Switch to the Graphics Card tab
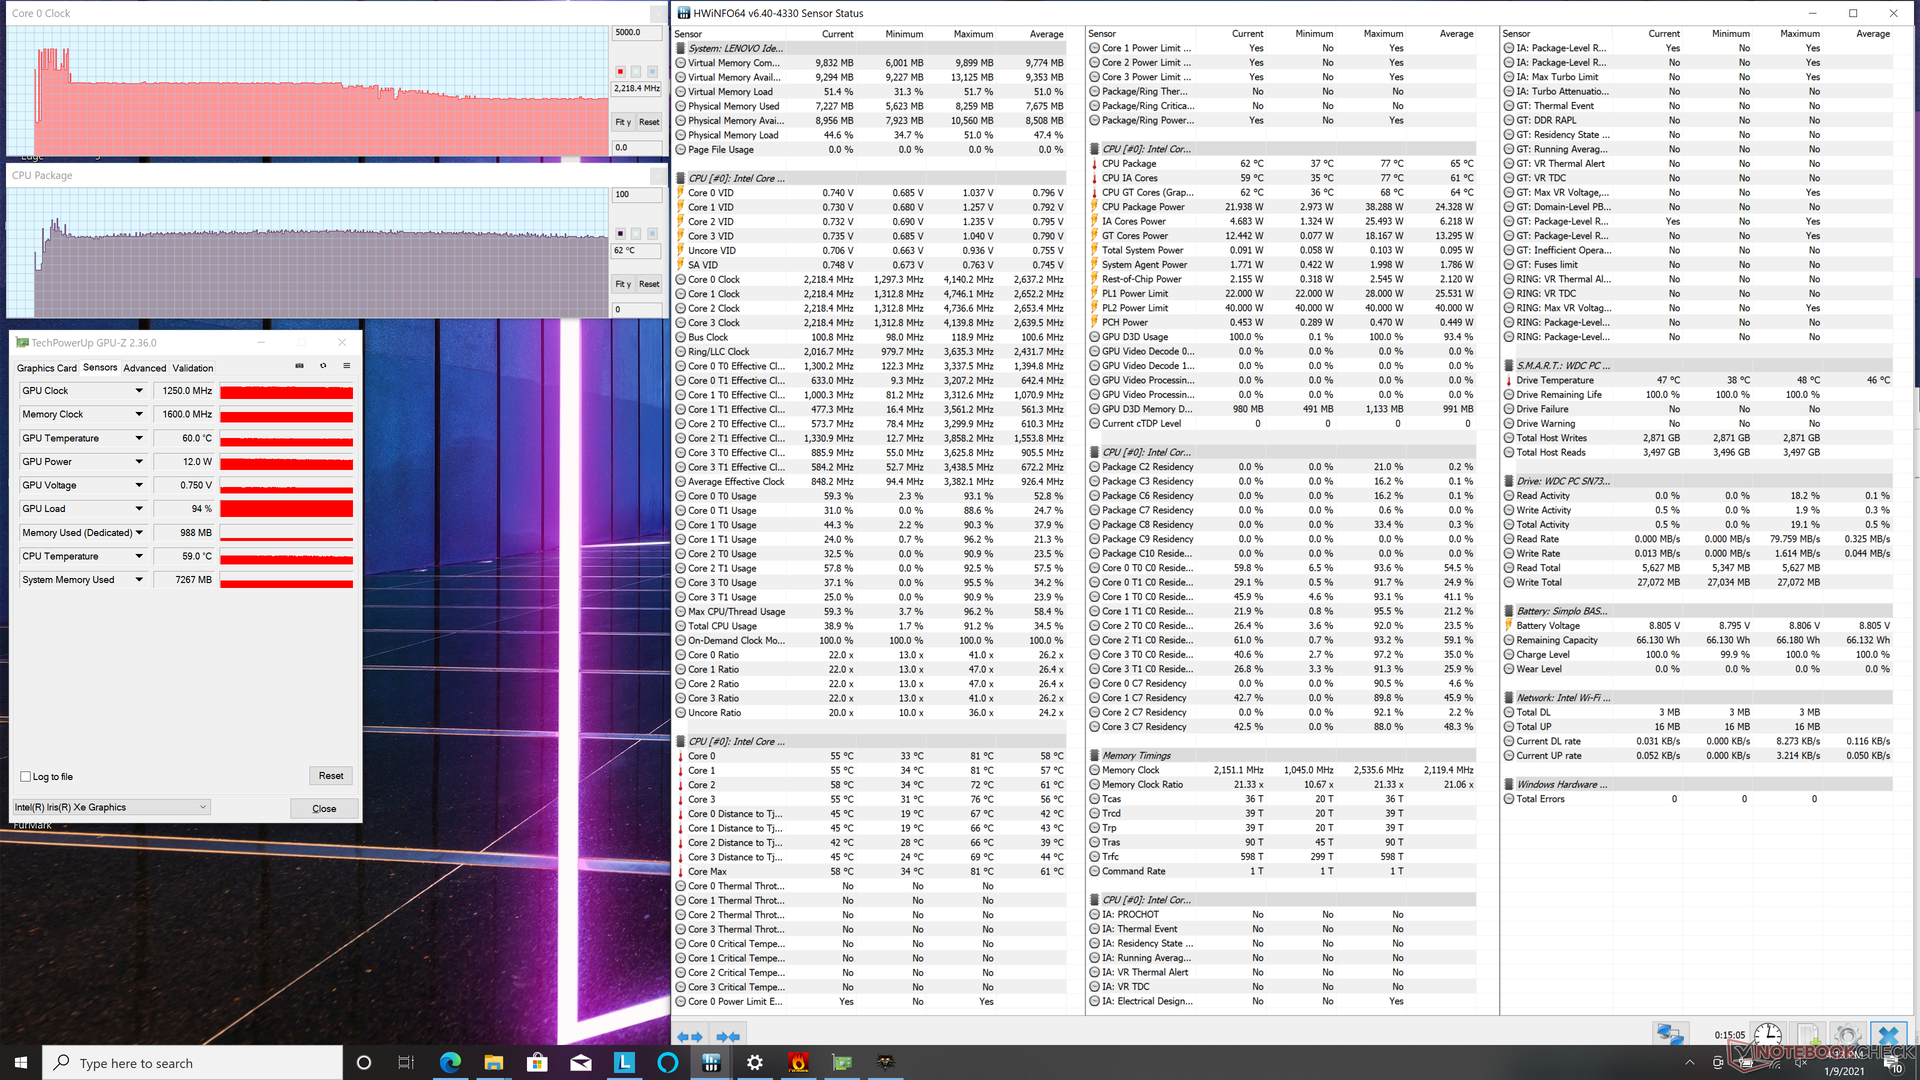1920x1080 pixels. pyautogui.click(x=46, y=368)
